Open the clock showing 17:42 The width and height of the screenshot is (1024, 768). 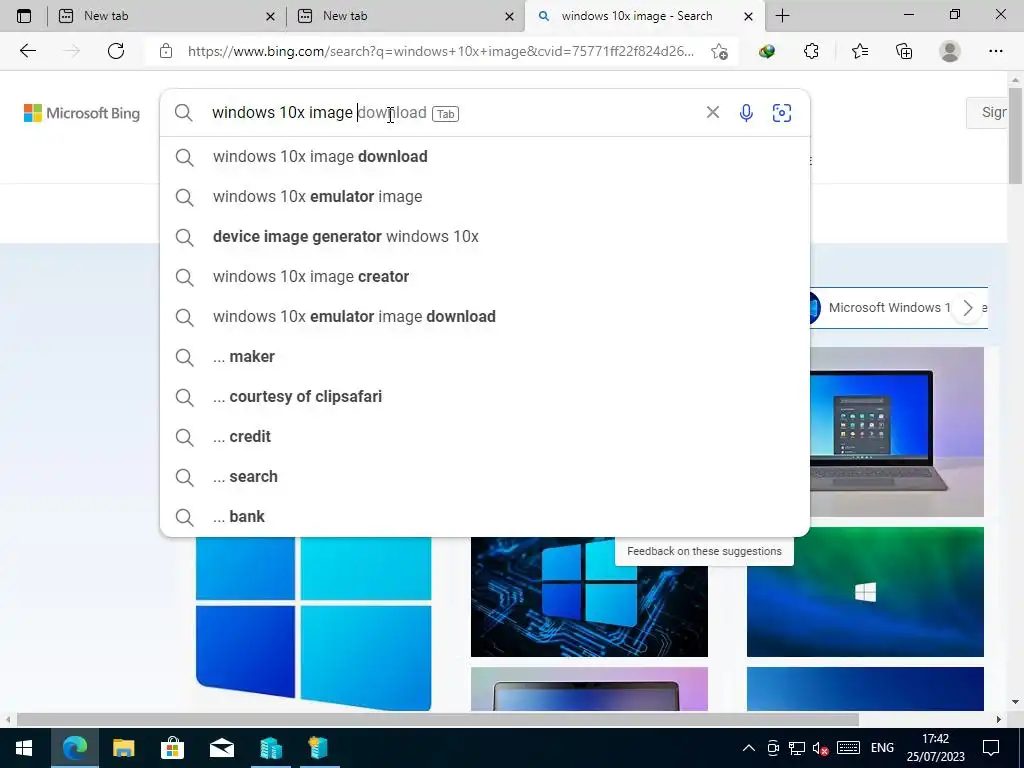[935, 748]
